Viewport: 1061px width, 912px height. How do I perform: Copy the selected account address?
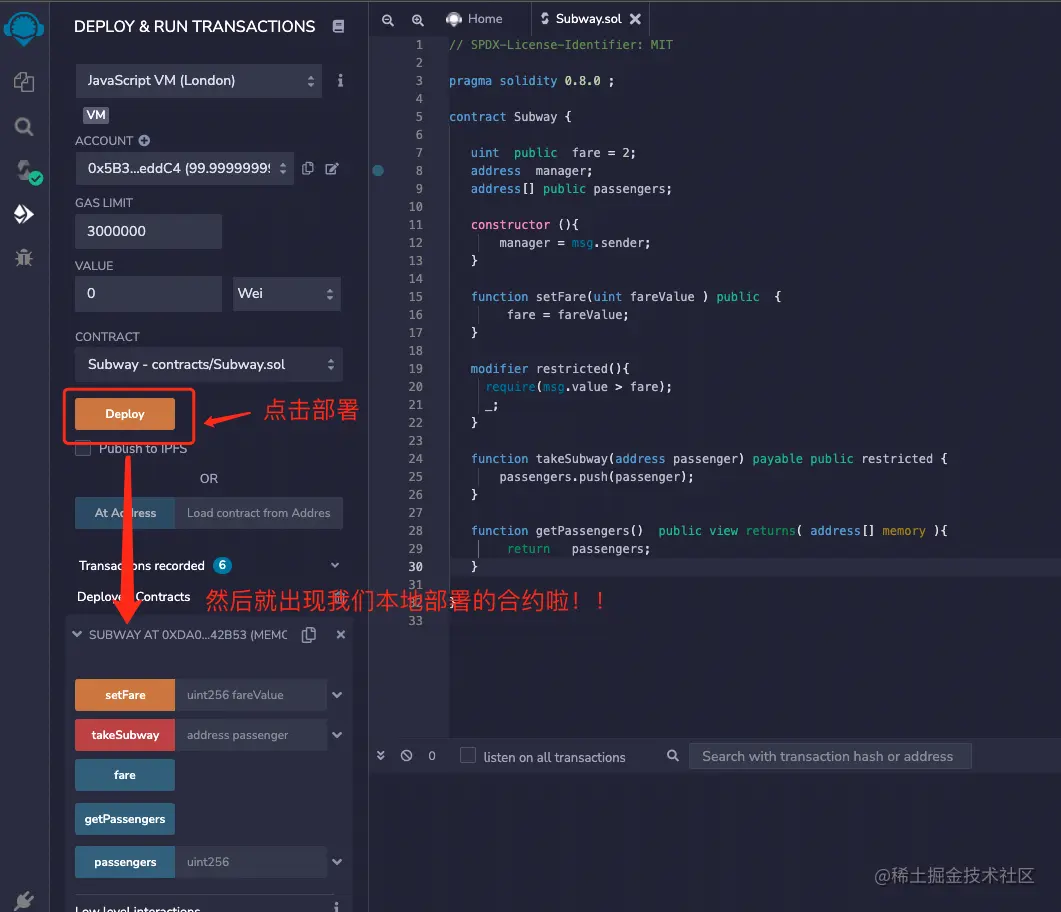(x=308, y=168)
